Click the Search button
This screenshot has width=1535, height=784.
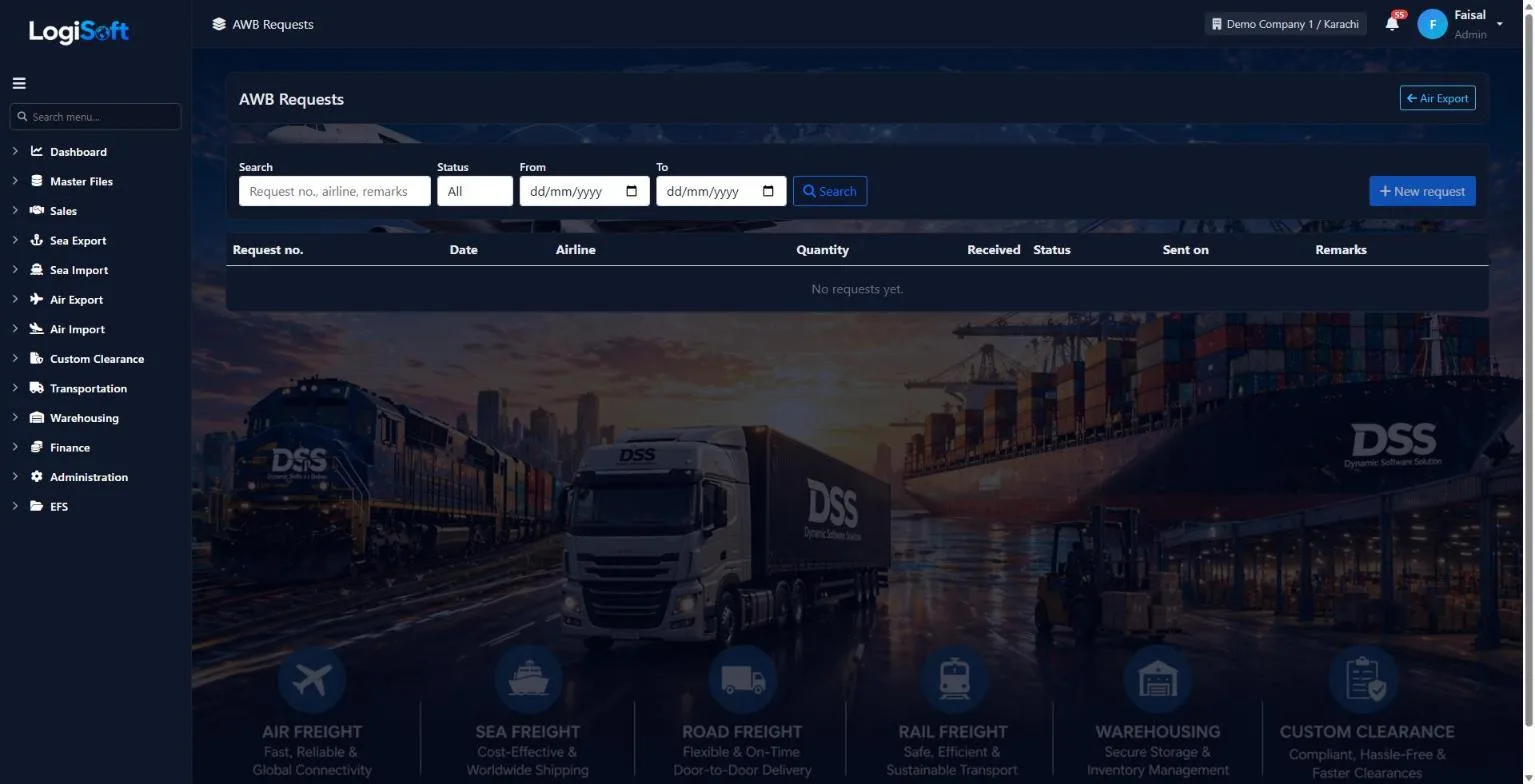tap(830, 191)
